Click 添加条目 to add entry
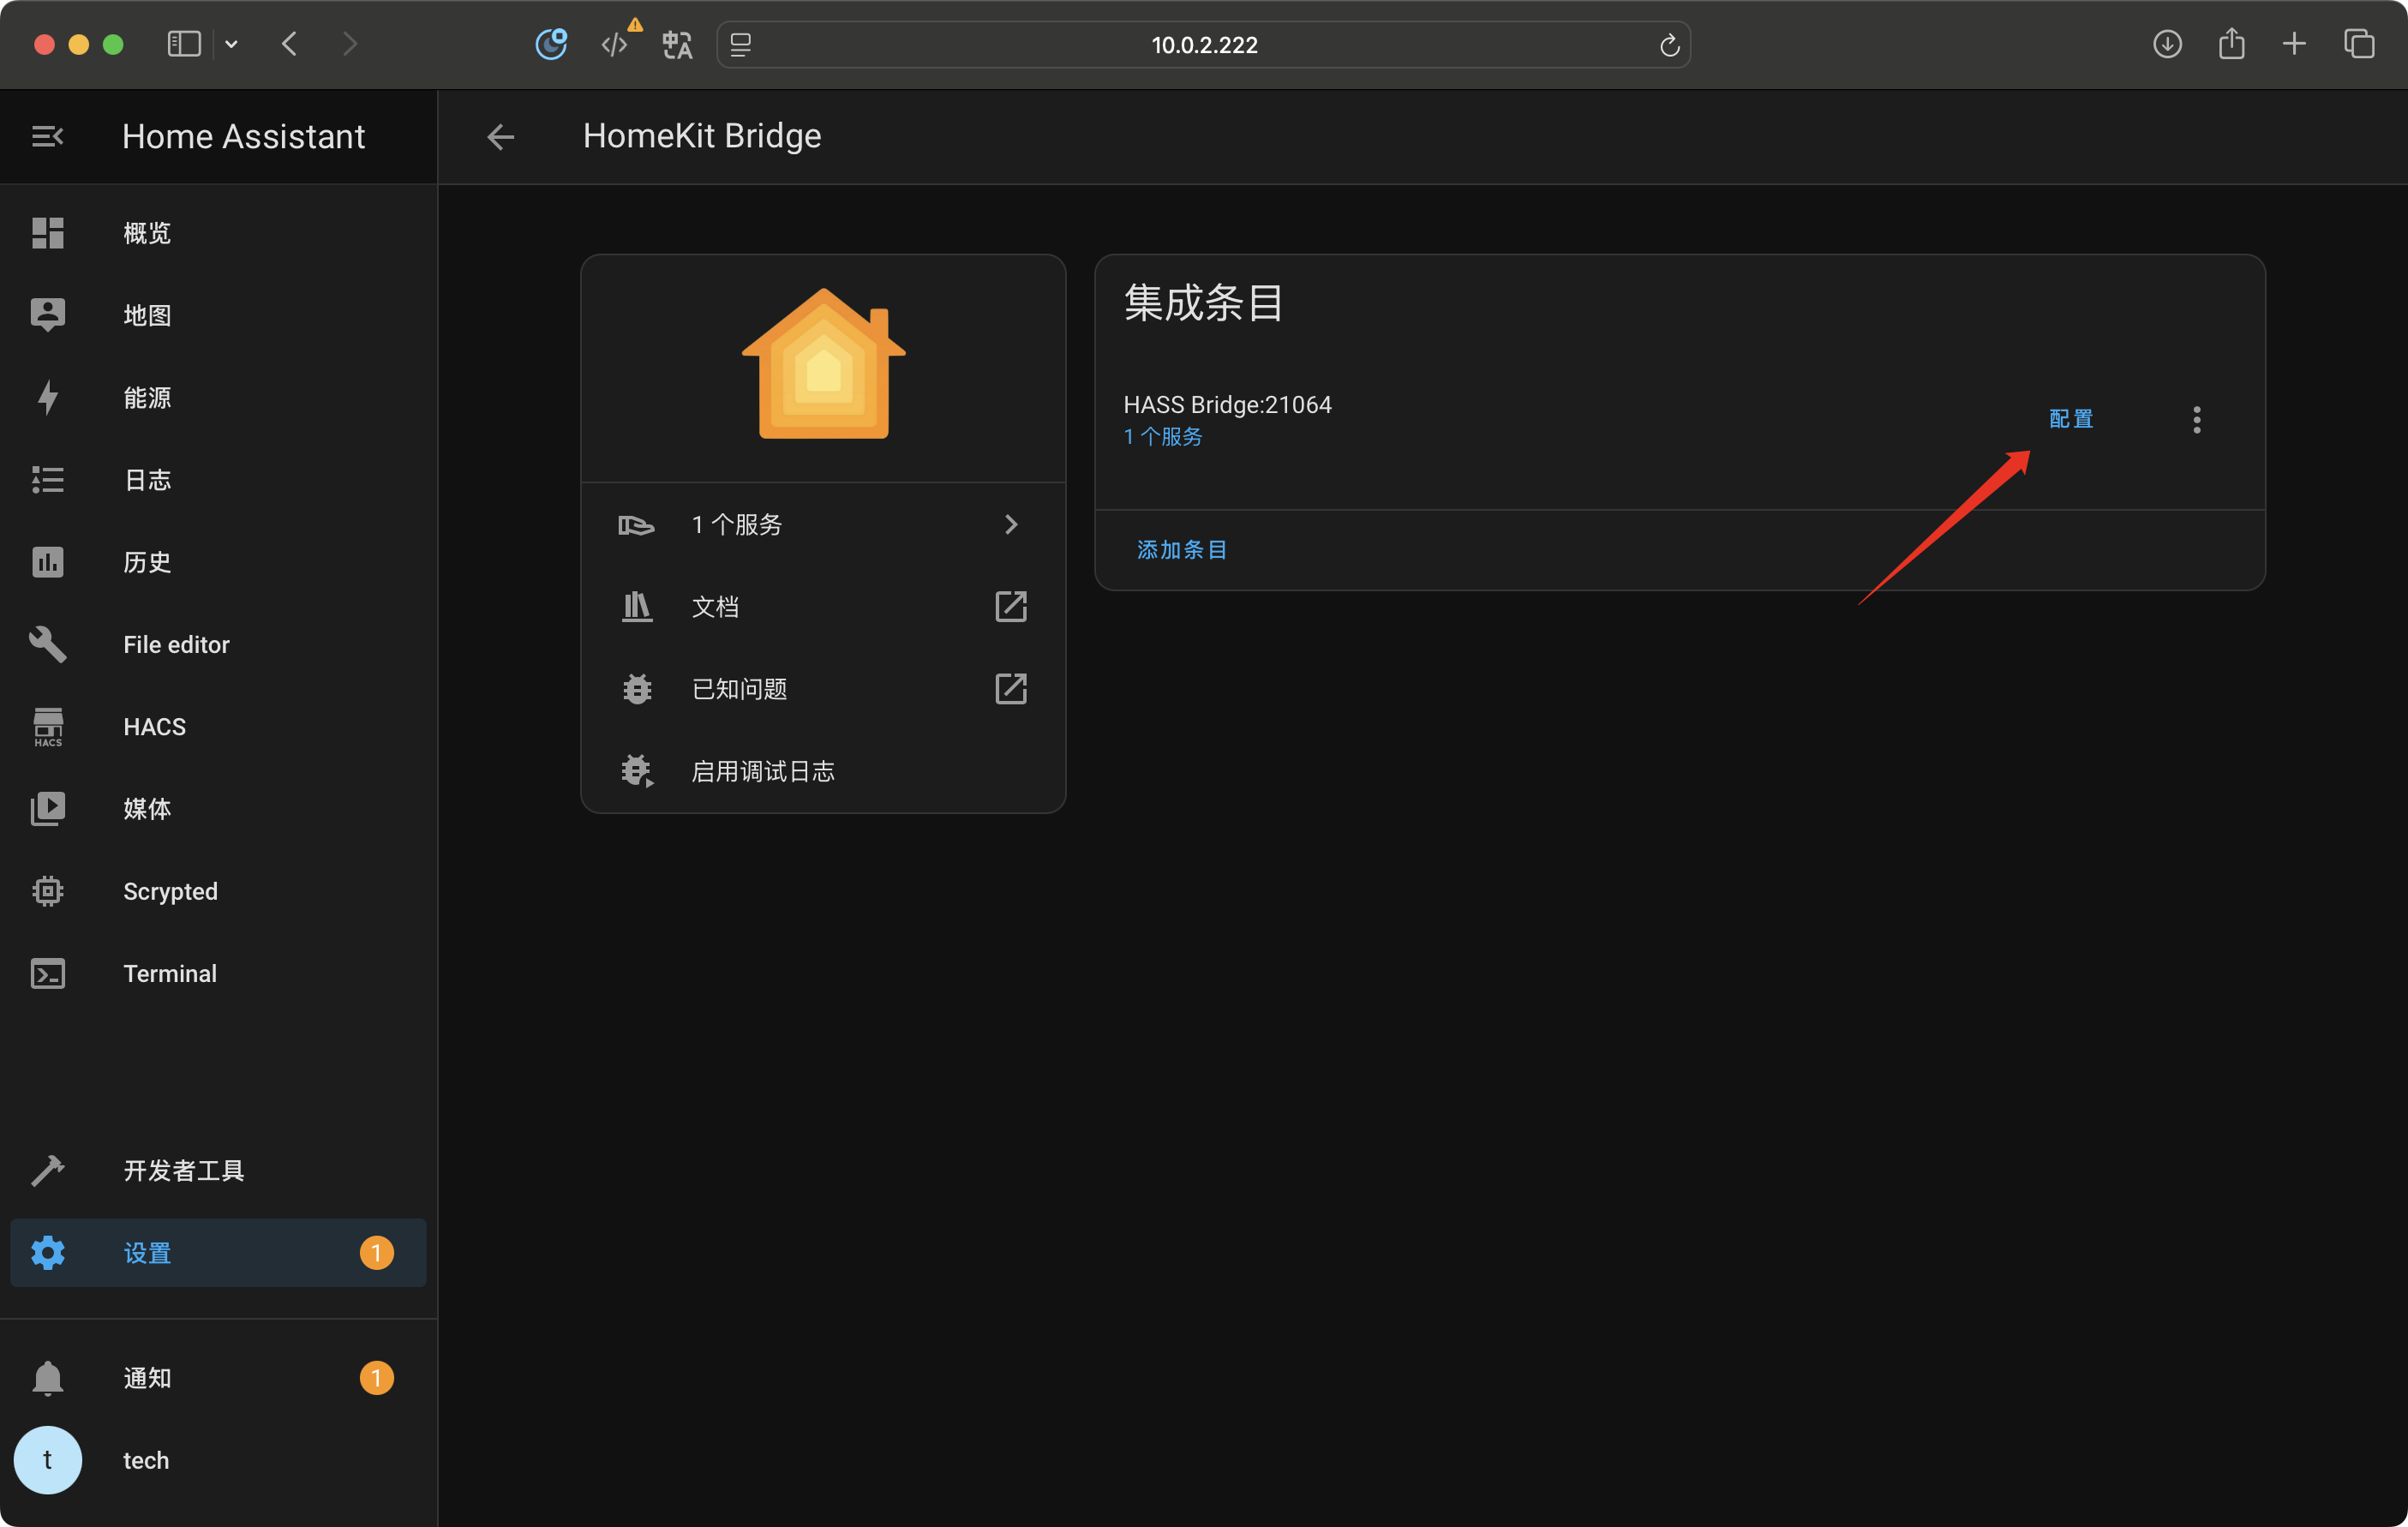This screenshot has height=1527, width=2408. (x=1182, y=550)
